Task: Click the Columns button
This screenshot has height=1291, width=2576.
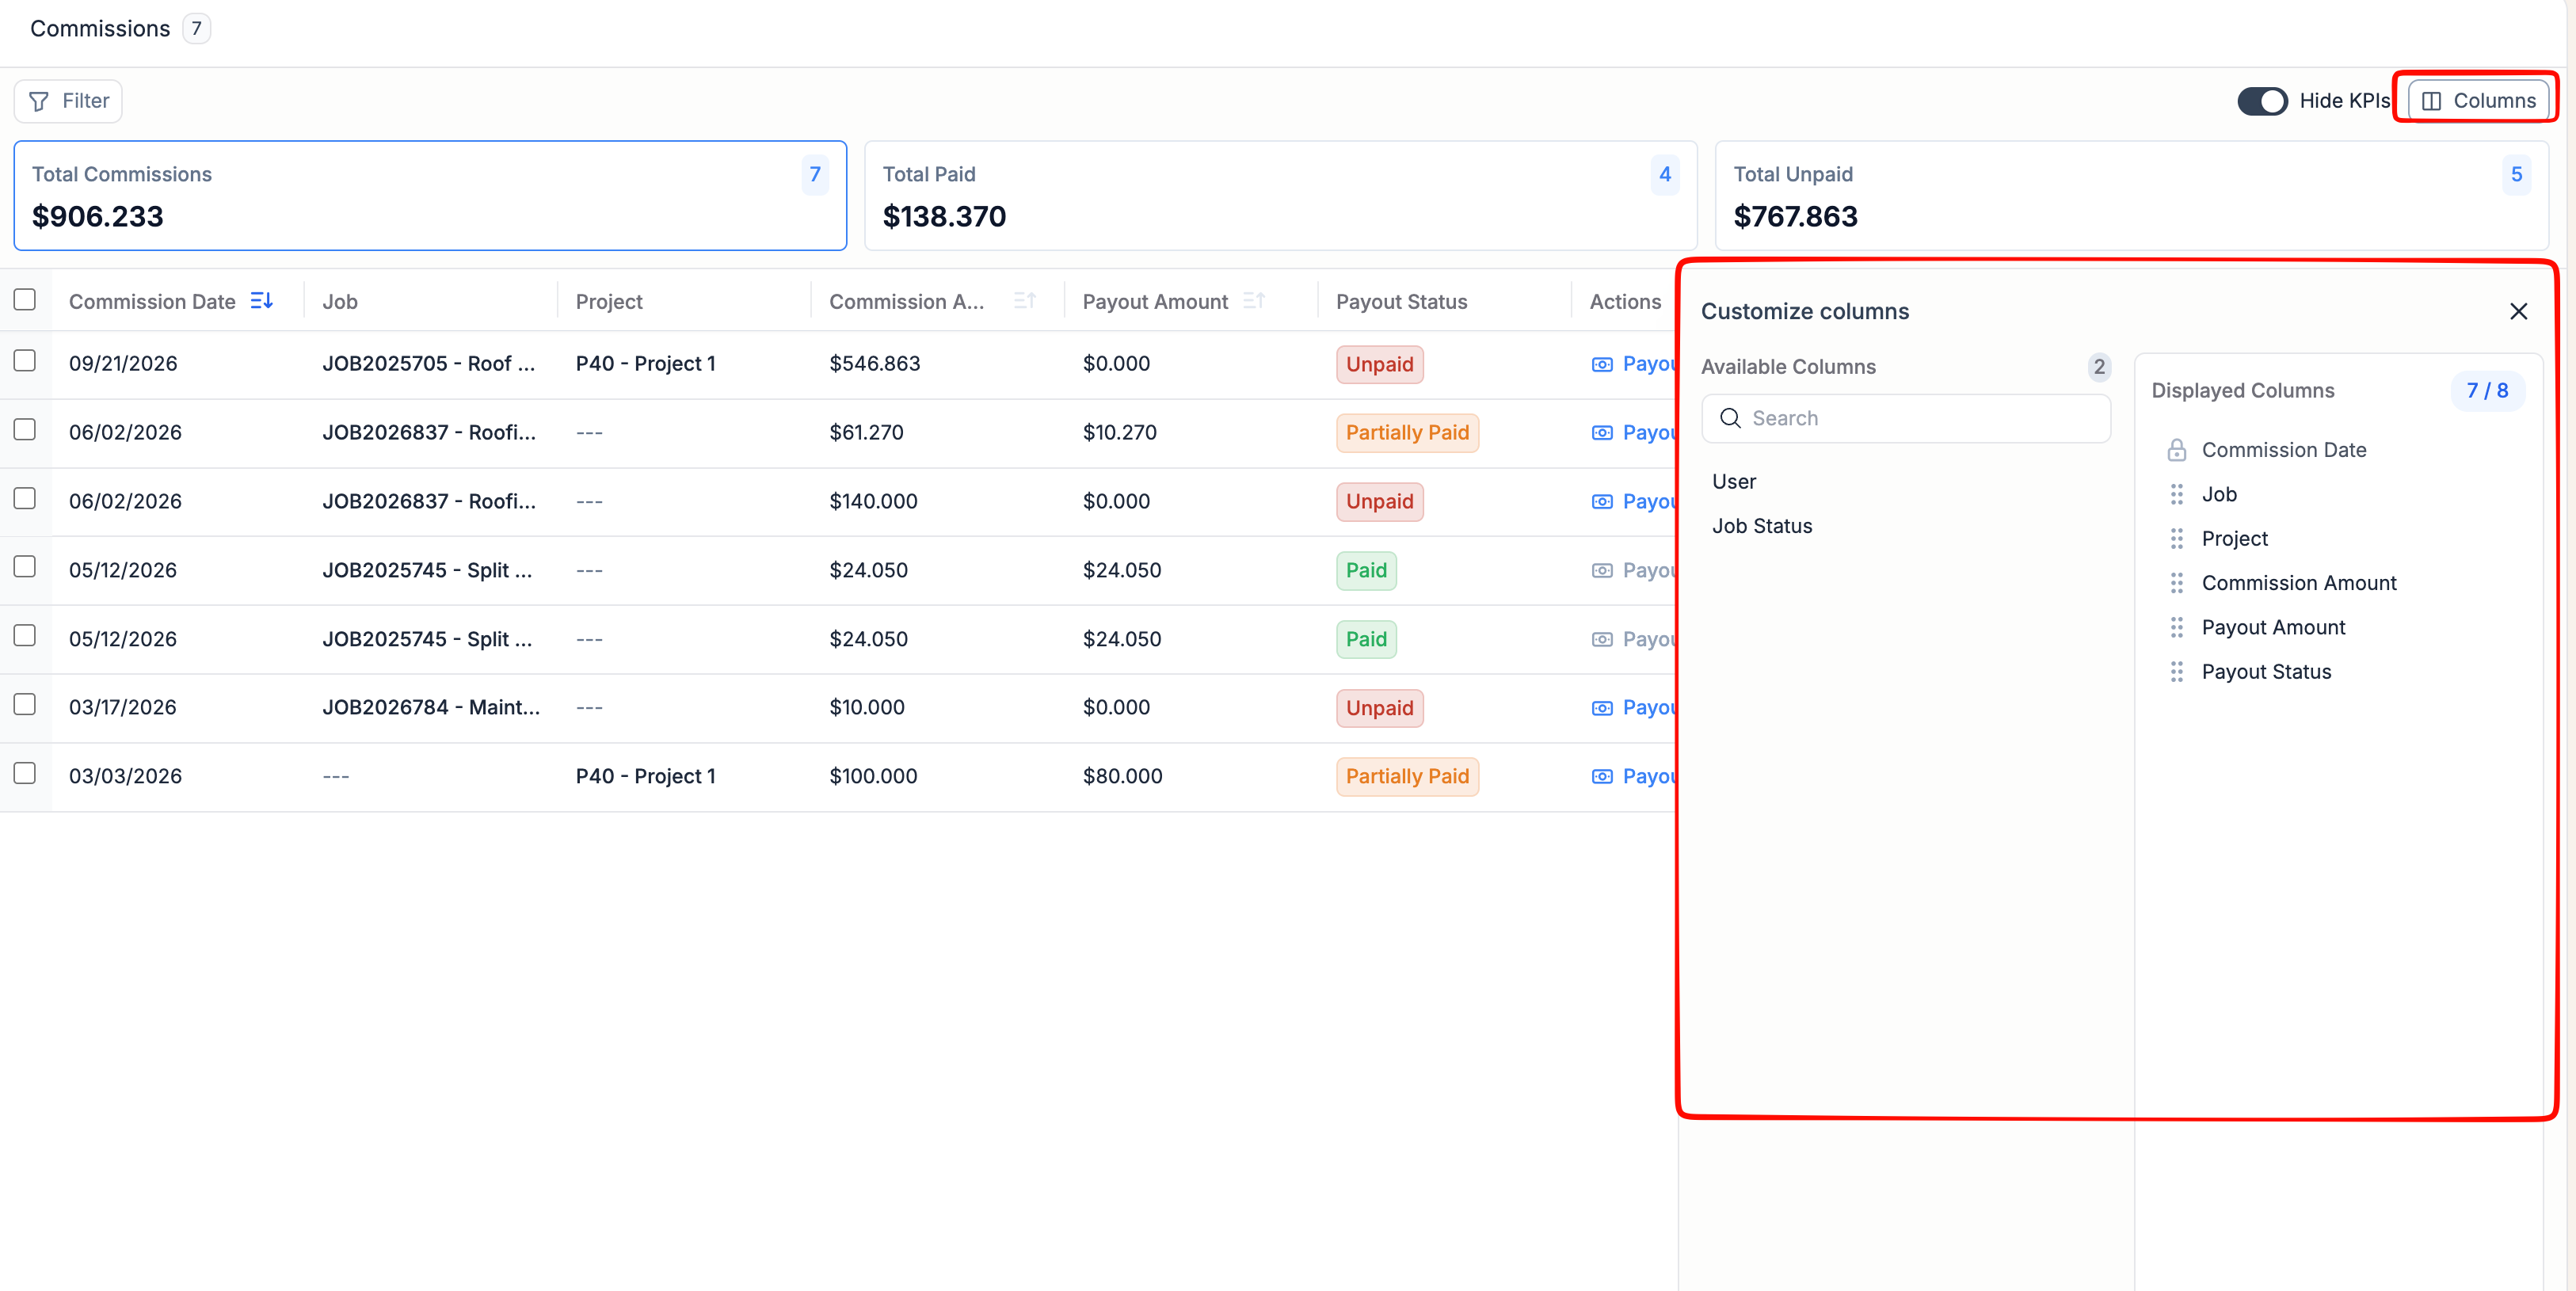Action: (2478, 101)
